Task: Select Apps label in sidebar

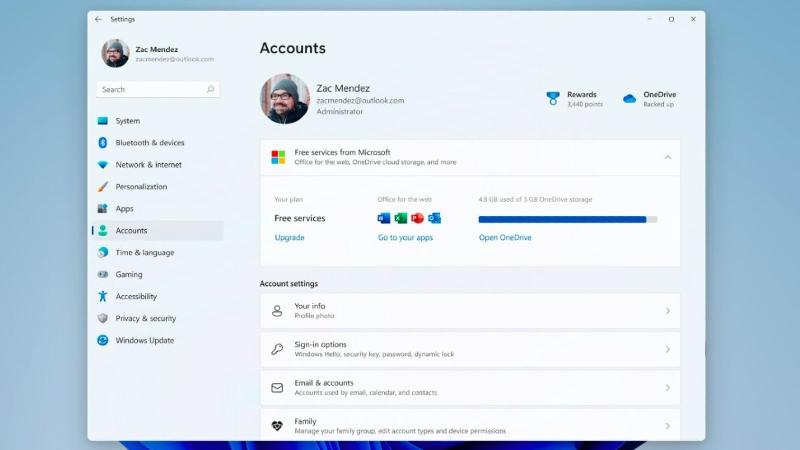Action: (x=124, y=209)
